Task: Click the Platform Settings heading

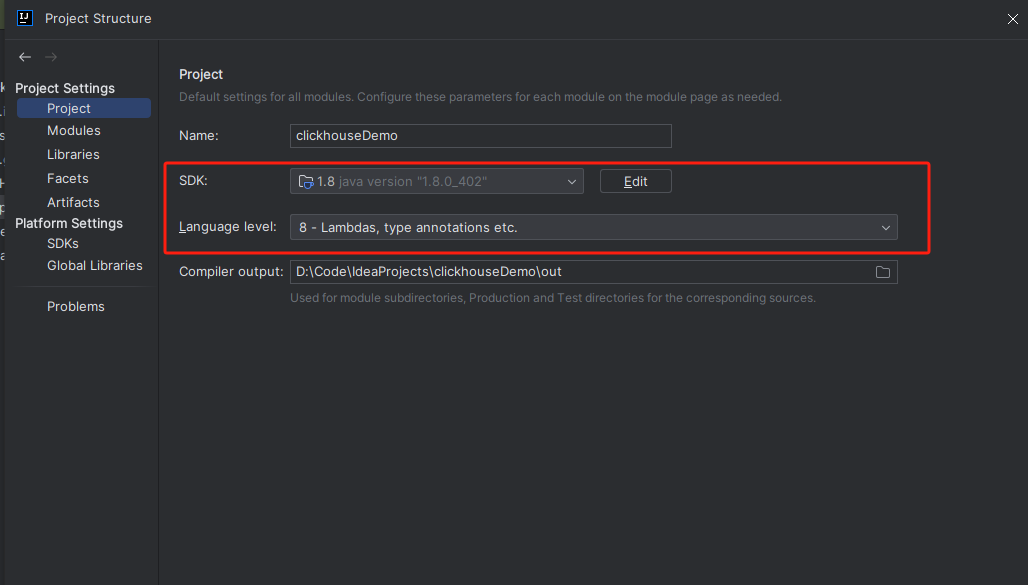Action: click(69, 223)
